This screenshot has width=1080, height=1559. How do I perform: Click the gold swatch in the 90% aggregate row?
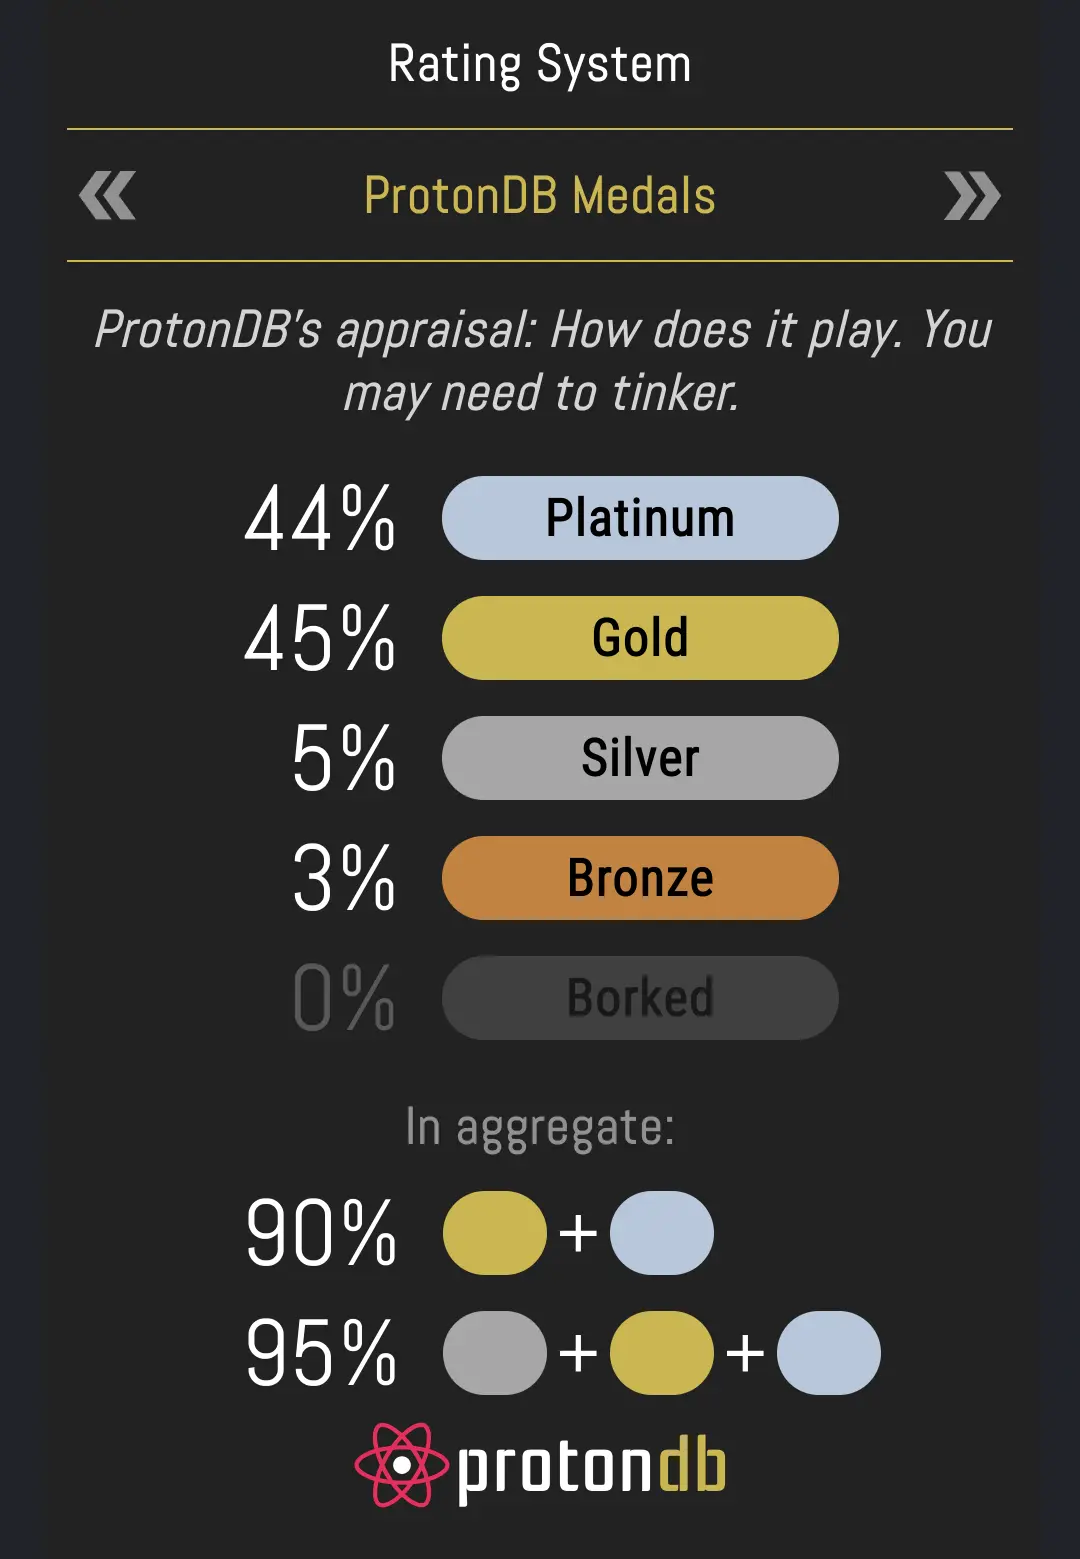pos(494,1233)
